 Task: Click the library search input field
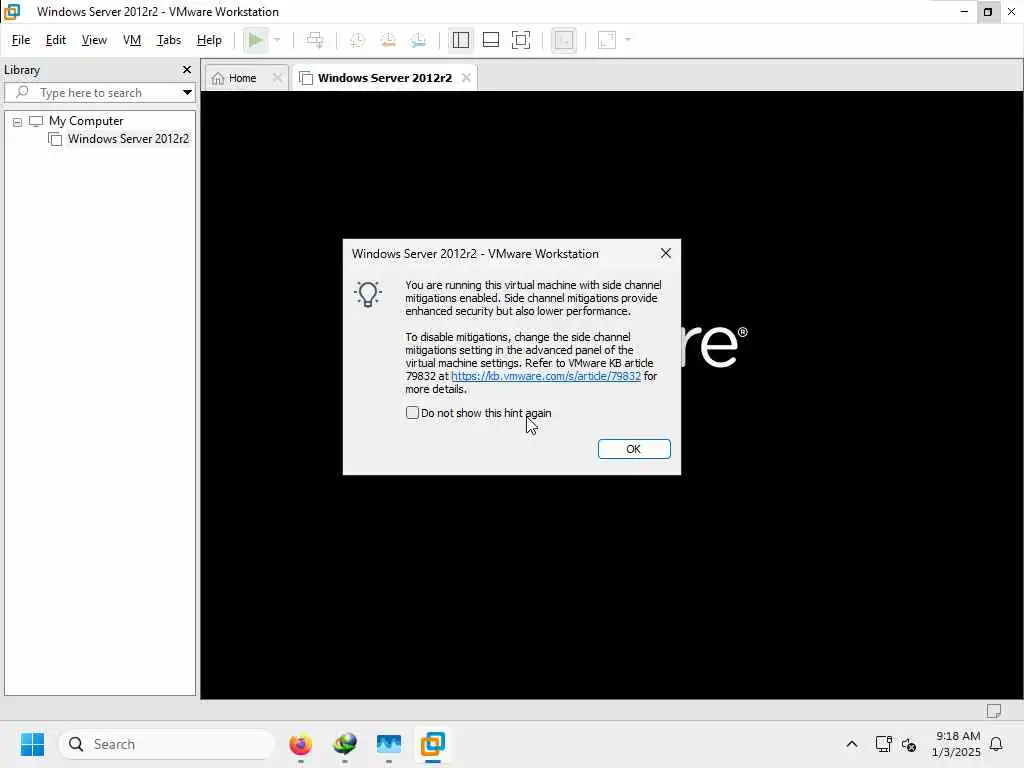(98, 93)
